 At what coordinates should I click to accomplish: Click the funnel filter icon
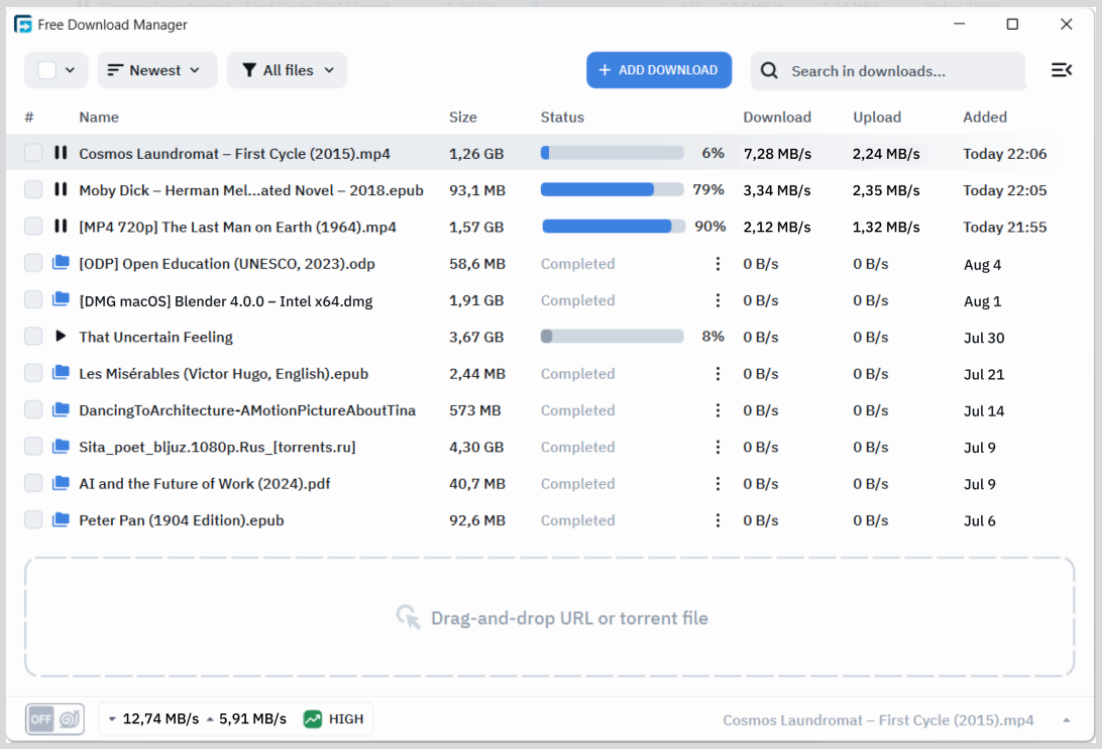pos(249,70)
